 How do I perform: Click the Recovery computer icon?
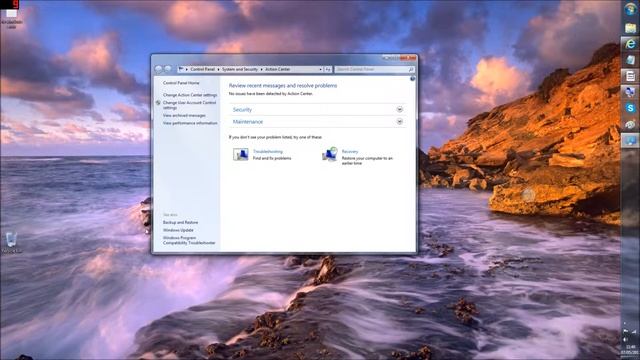(x=329, y=154)
